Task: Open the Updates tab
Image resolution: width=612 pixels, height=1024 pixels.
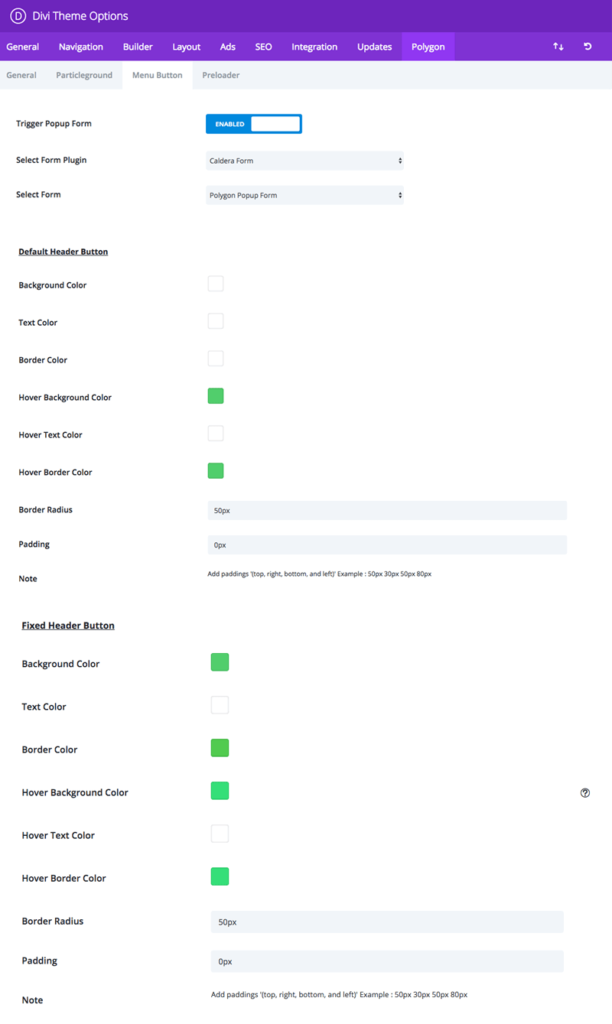Action: (374, 47)
